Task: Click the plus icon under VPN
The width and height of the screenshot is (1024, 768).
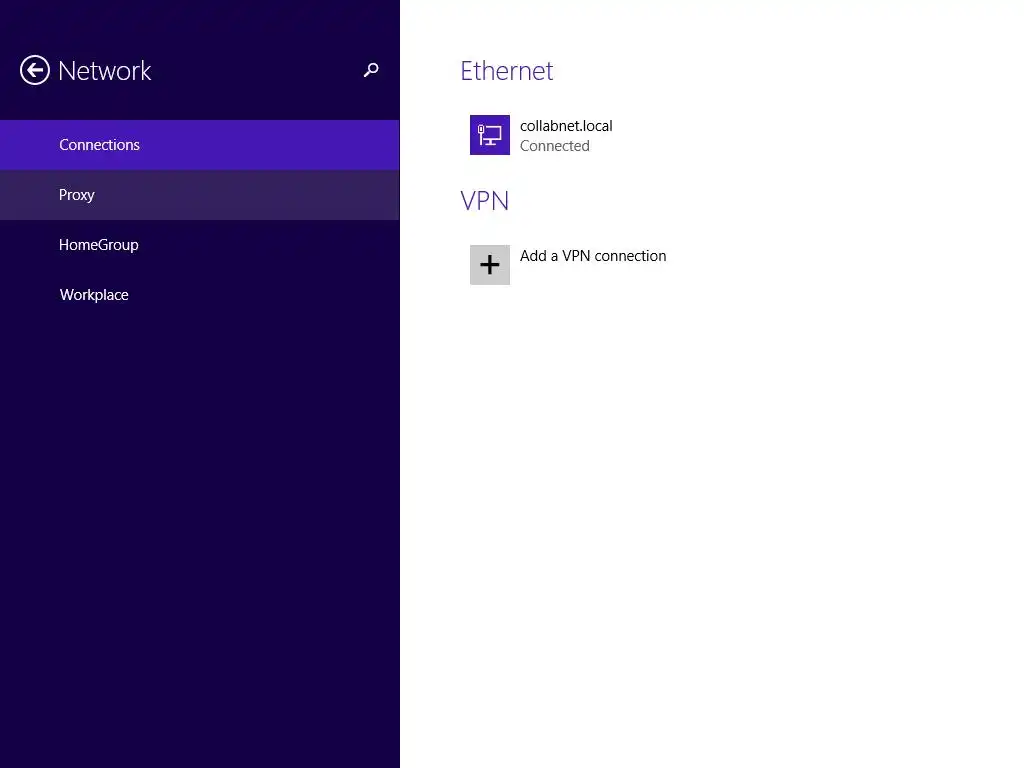Action: 490,265
